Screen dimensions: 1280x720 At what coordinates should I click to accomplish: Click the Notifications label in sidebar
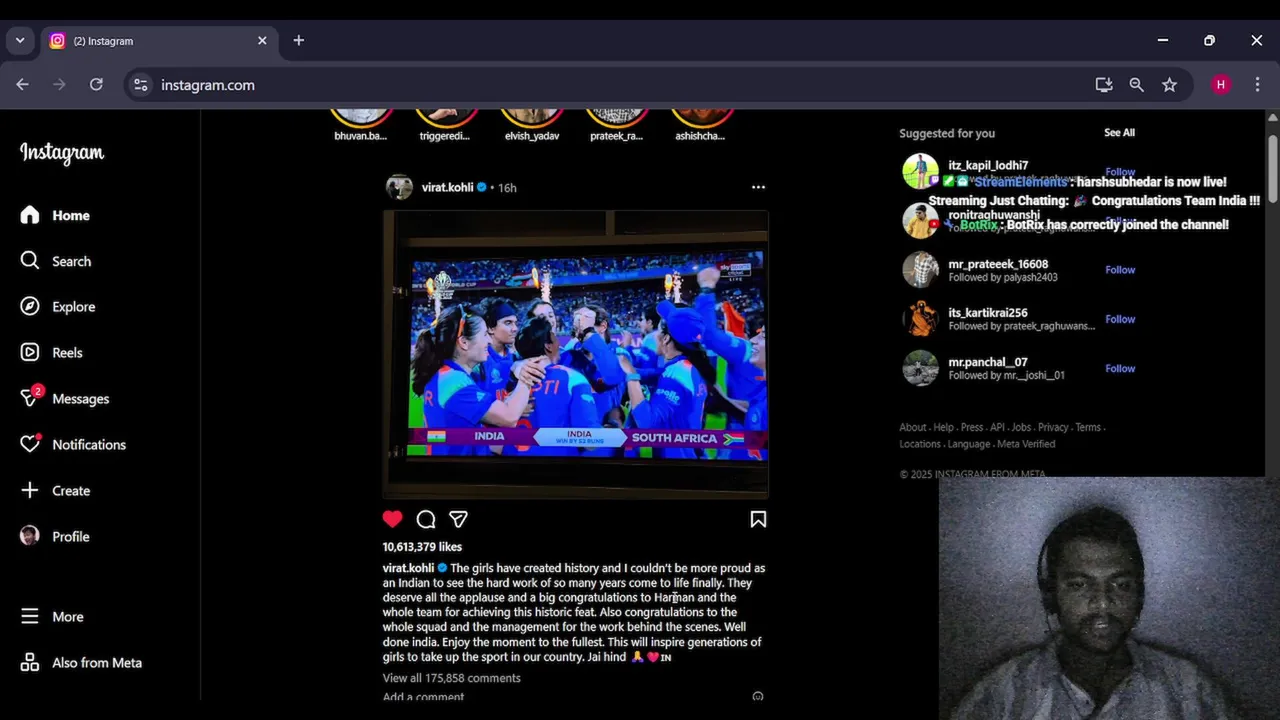point(89,445)
